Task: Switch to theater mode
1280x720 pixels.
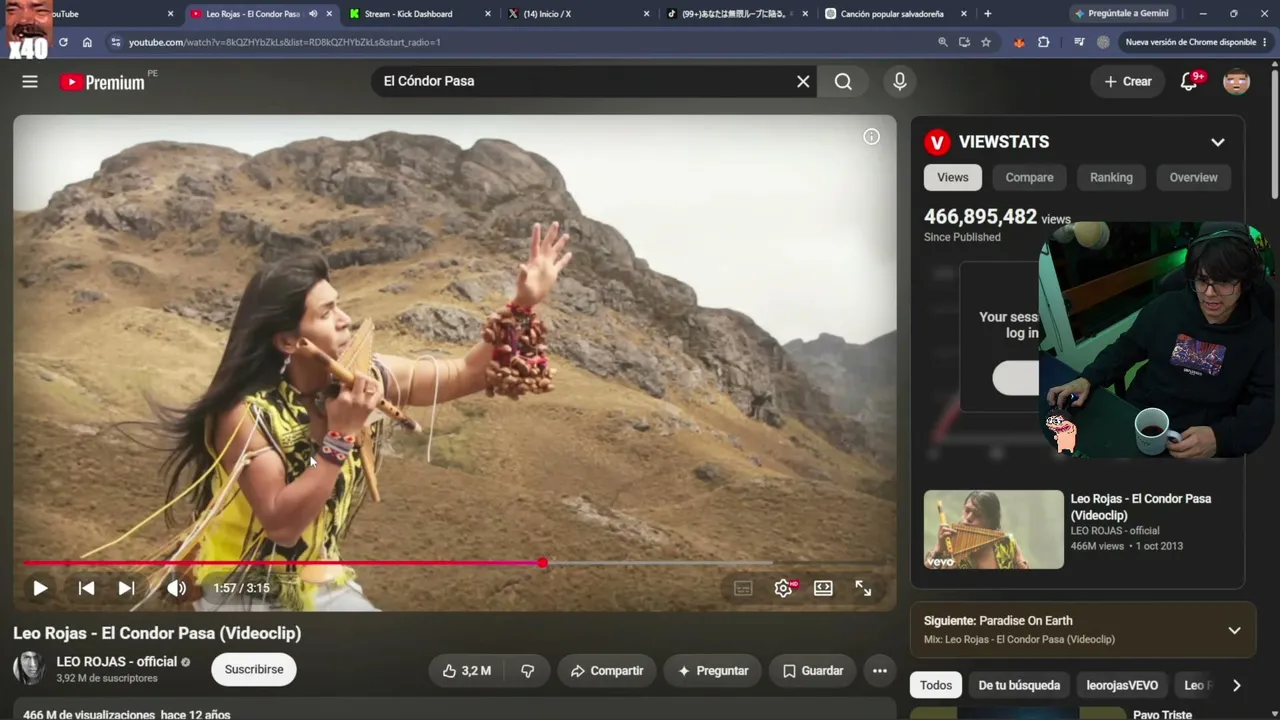Action: pos(823,588)
